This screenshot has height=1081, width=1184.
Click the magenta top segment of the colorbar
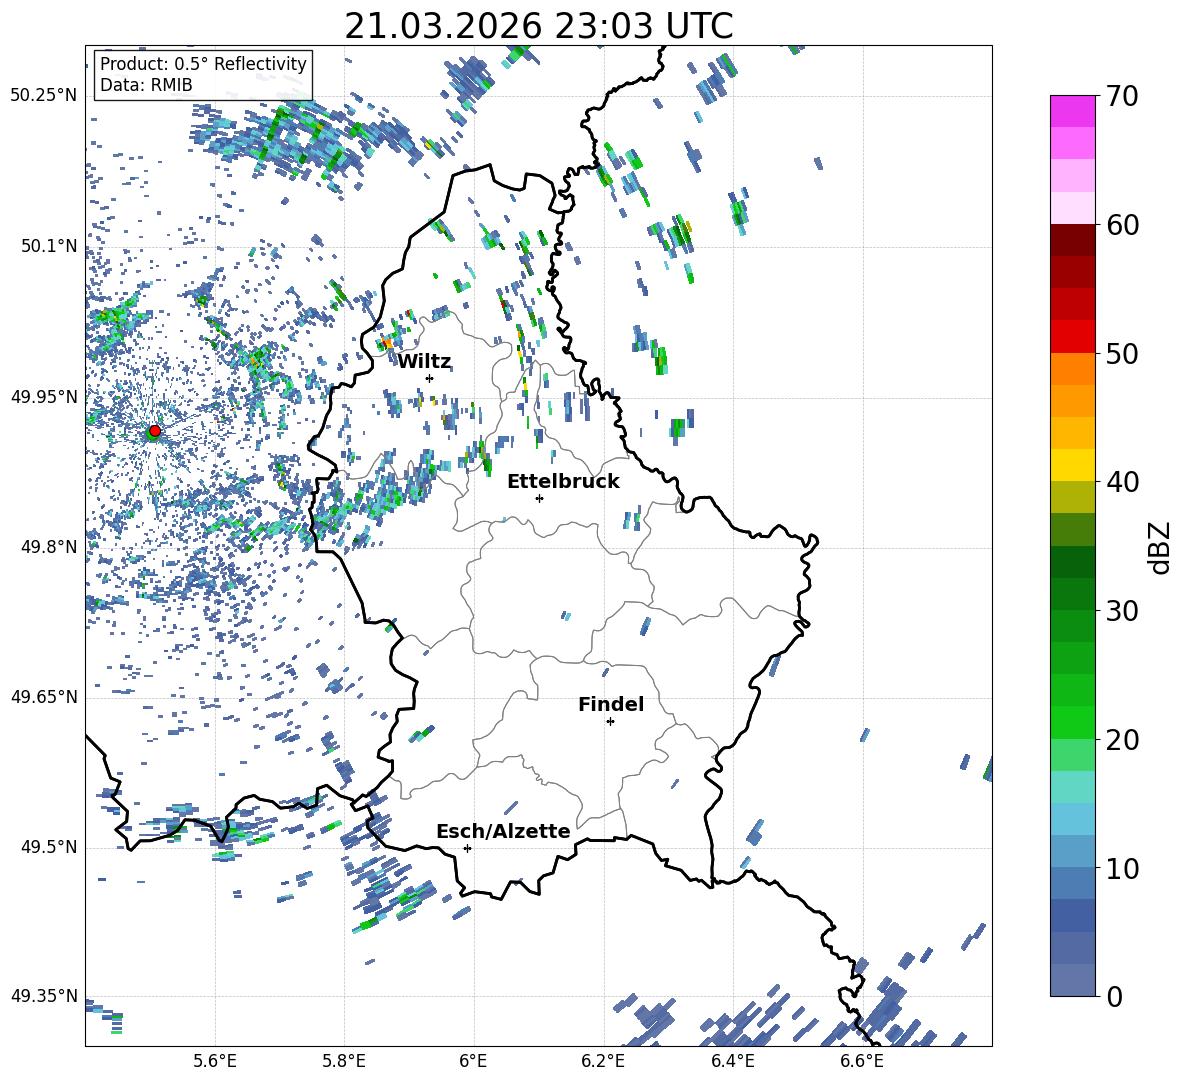[1073, 111]
